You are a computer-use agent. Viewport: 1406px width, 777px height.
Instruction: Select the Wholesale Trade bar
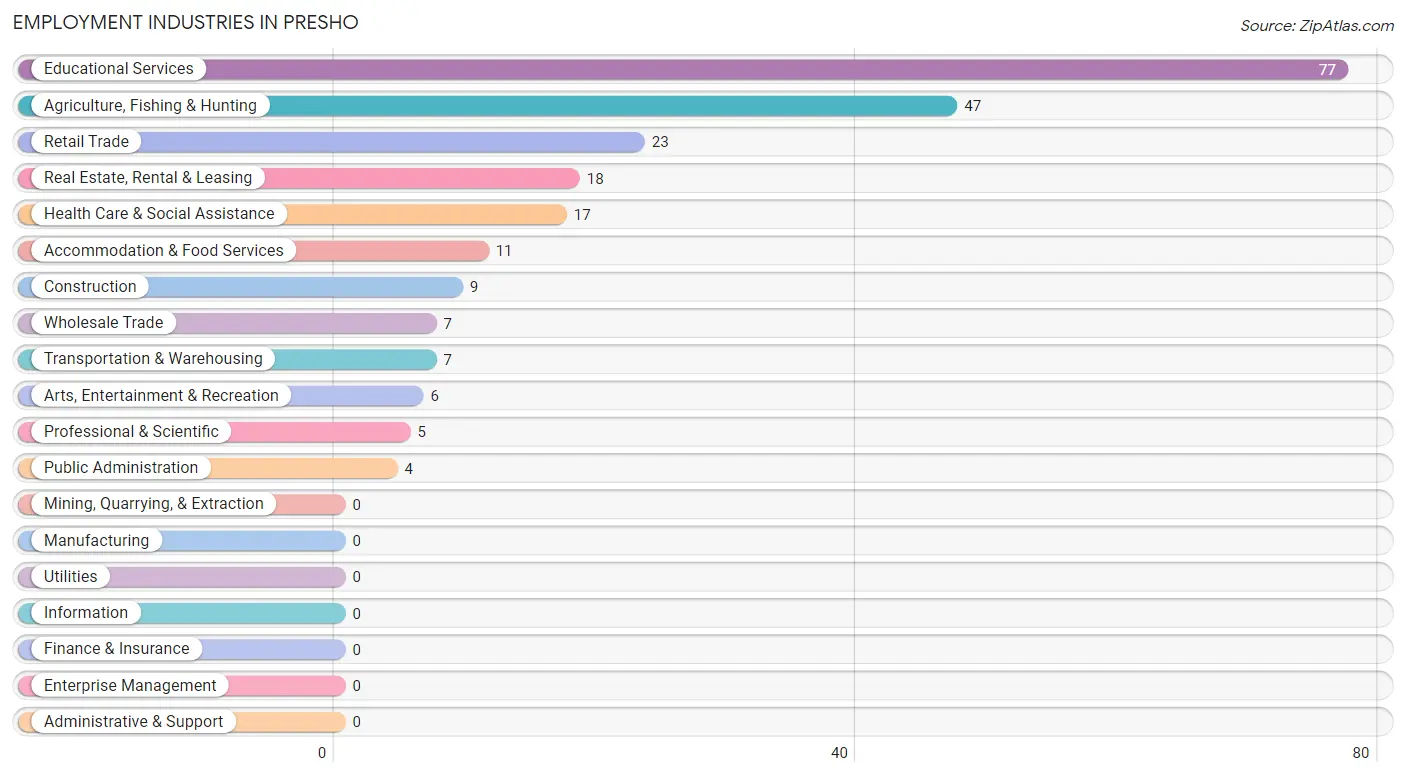(227, 323)
